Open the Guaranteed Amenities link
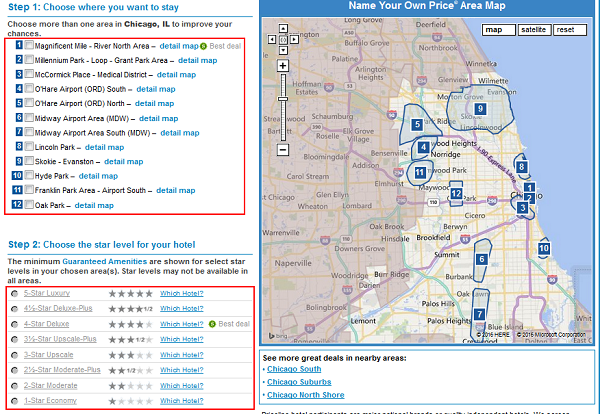Screen dimensions: 600x414 (104, 262)
